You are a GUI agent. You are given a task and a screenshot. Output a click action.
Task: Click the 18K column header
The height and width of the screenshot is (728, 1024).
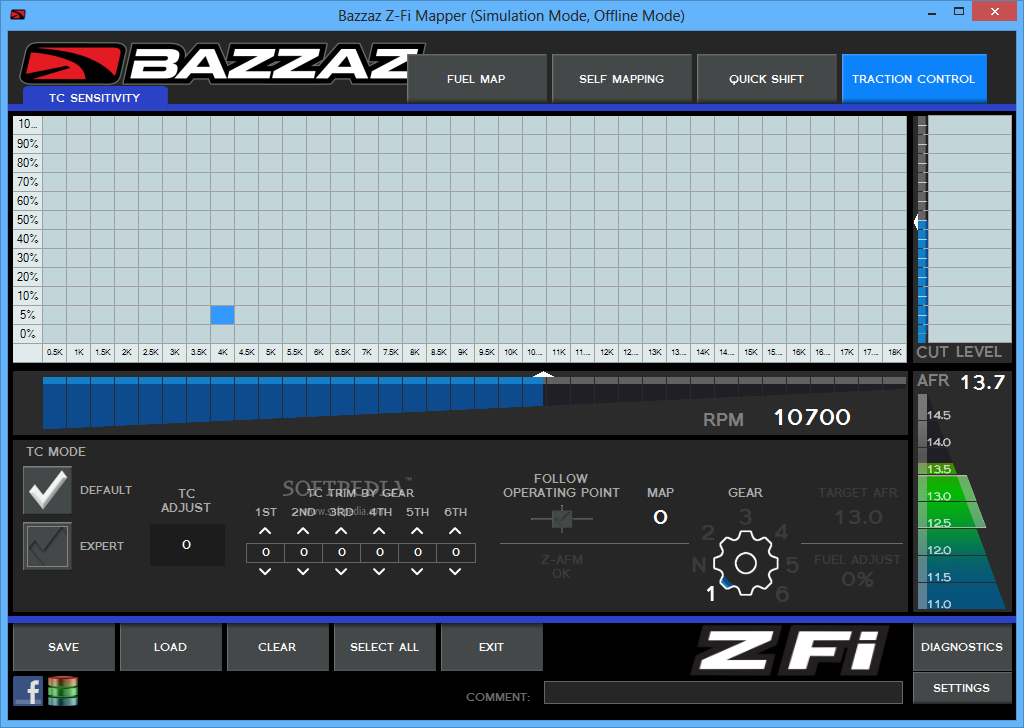[x=895, y=352]
